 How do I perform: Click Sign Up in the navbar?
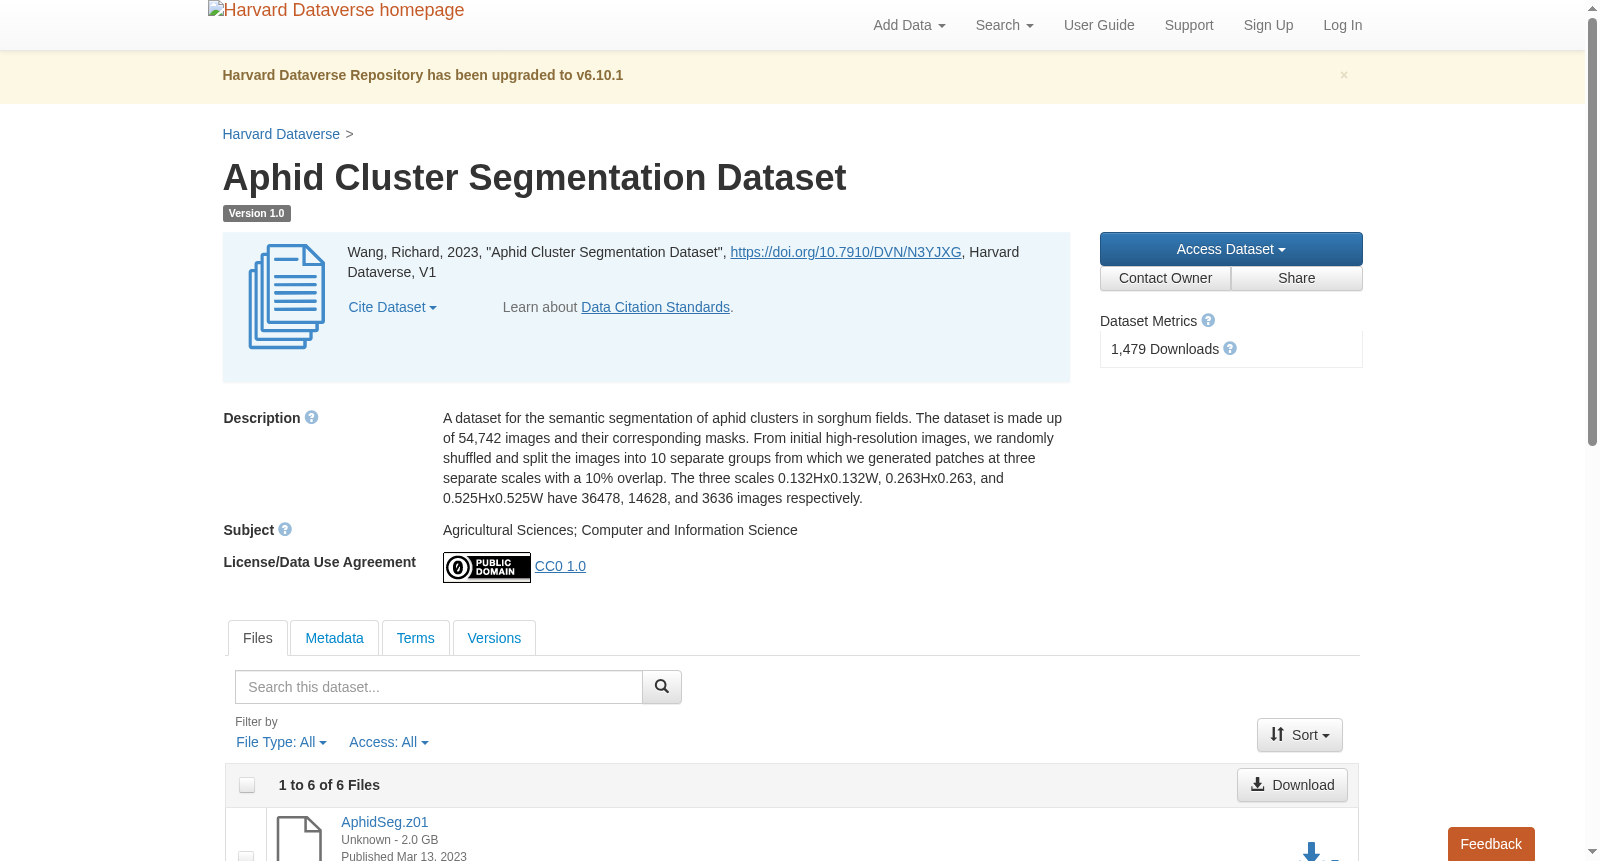click(1269, 25)
